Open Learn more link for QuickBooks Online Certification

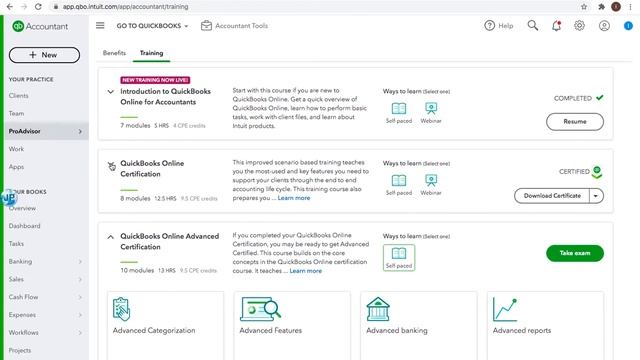tap(294, 198)
